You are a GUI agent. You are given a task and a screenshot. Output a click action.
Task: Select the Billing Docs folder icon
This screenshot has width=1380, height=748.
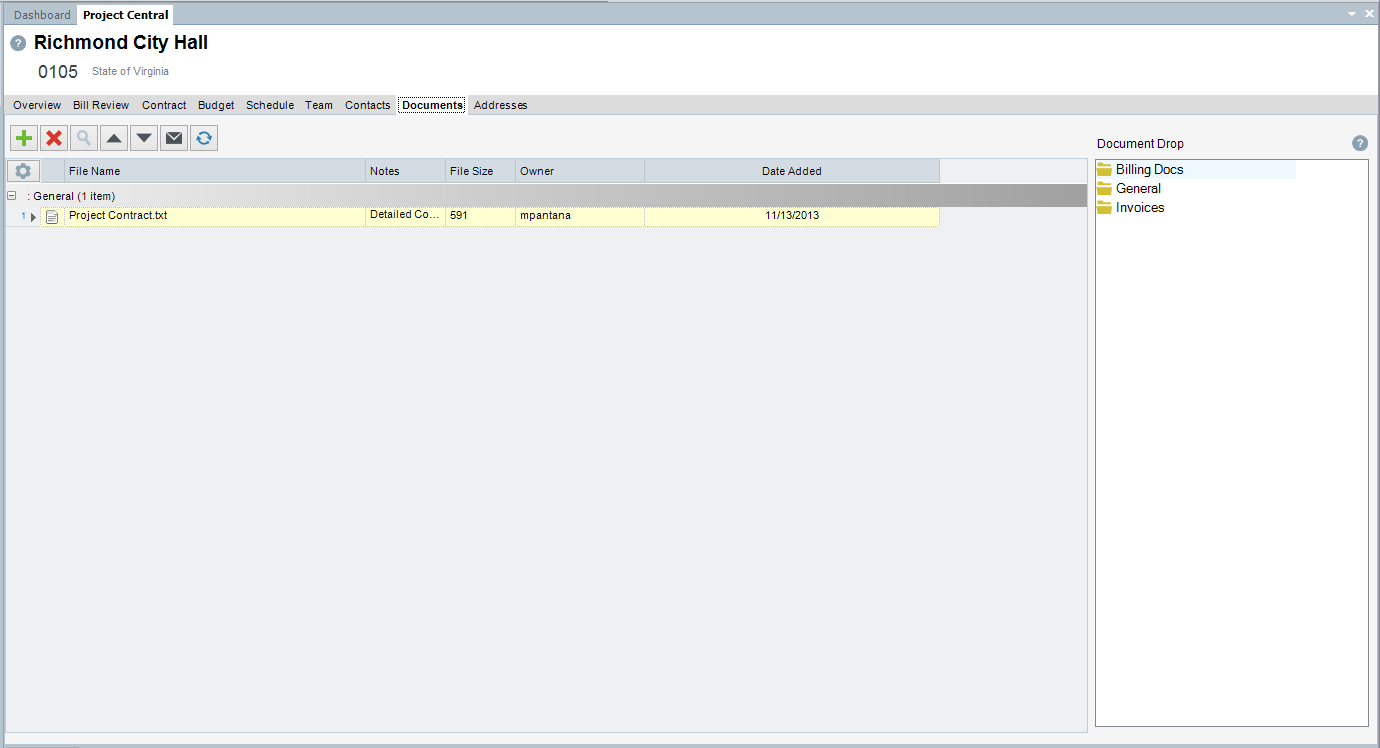tap(1104, 170)
